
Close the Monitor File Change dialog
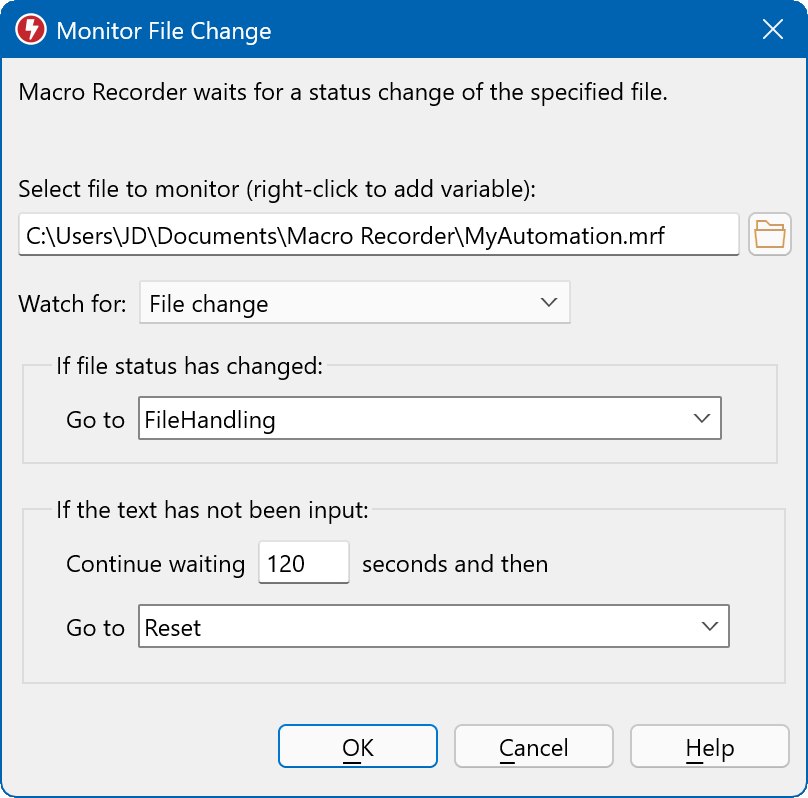click(773, 30)
